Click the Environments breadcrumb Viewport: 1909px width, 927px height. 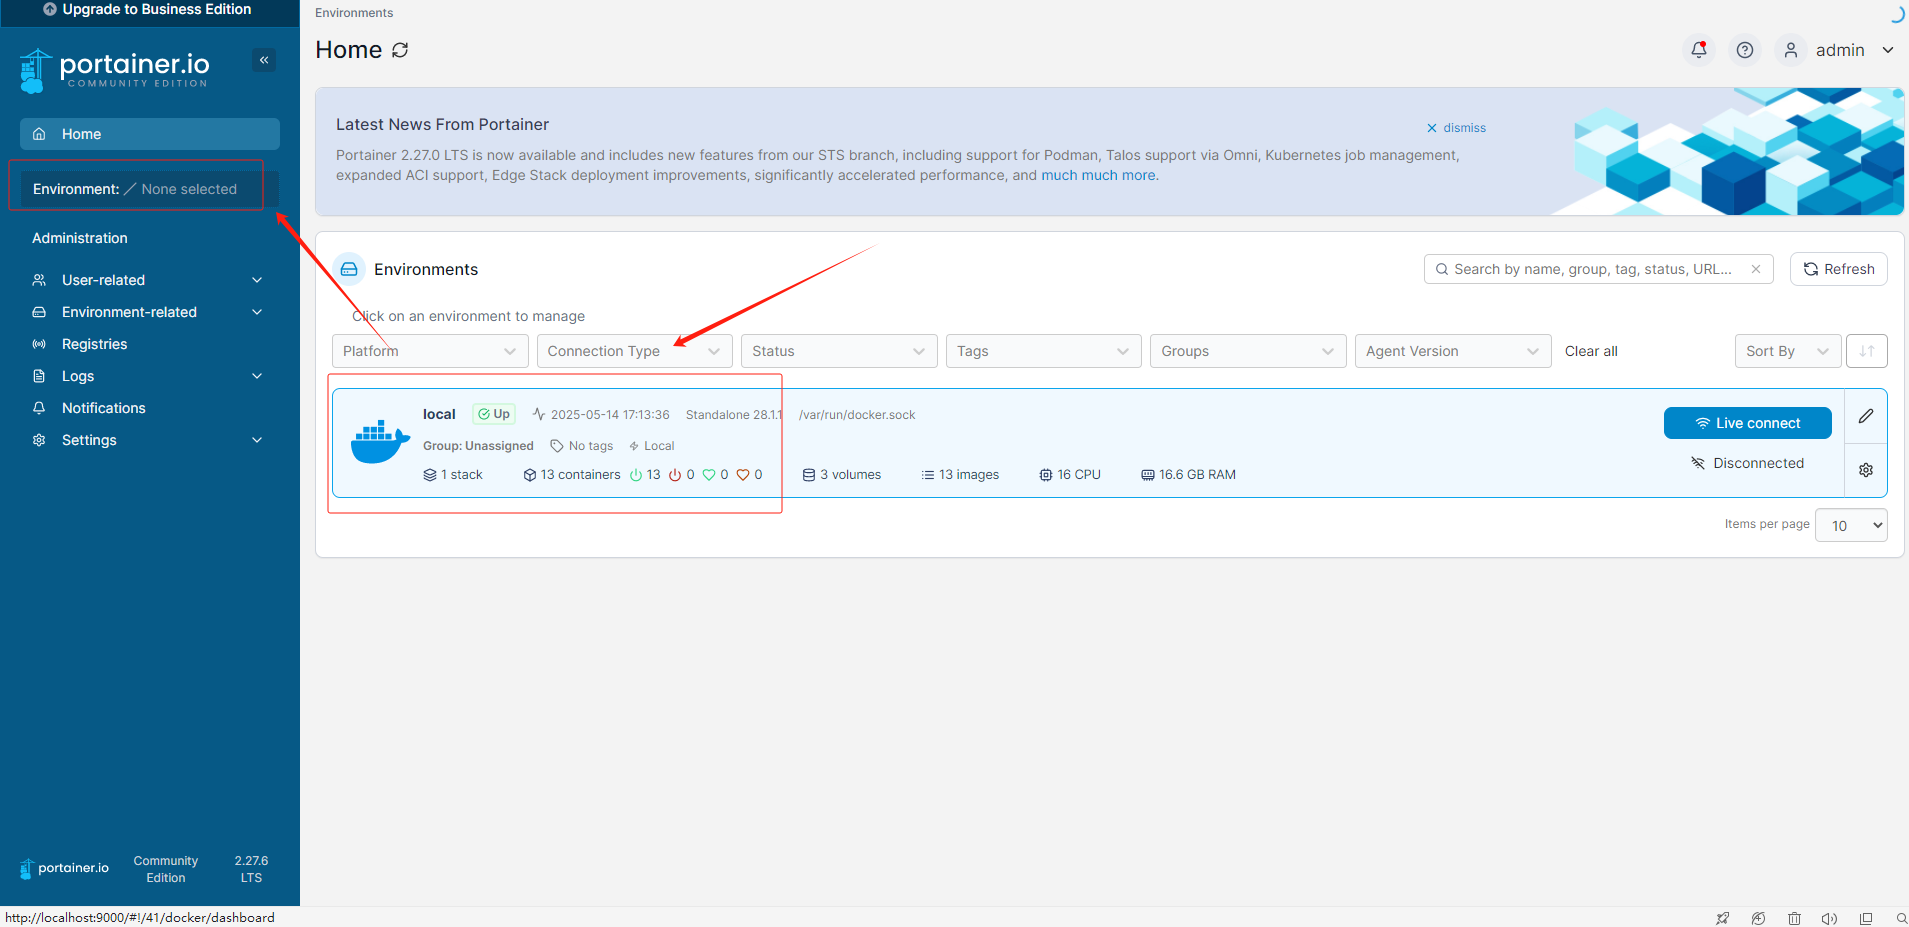point(354,13)
